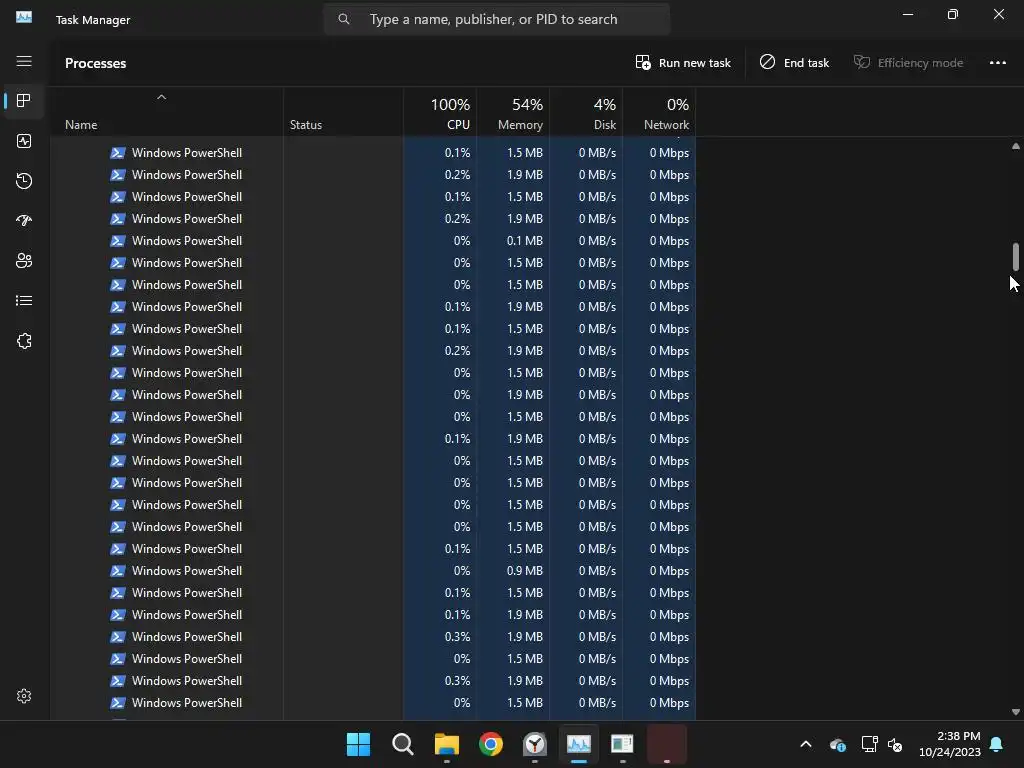Open the App history page icon

24,181
